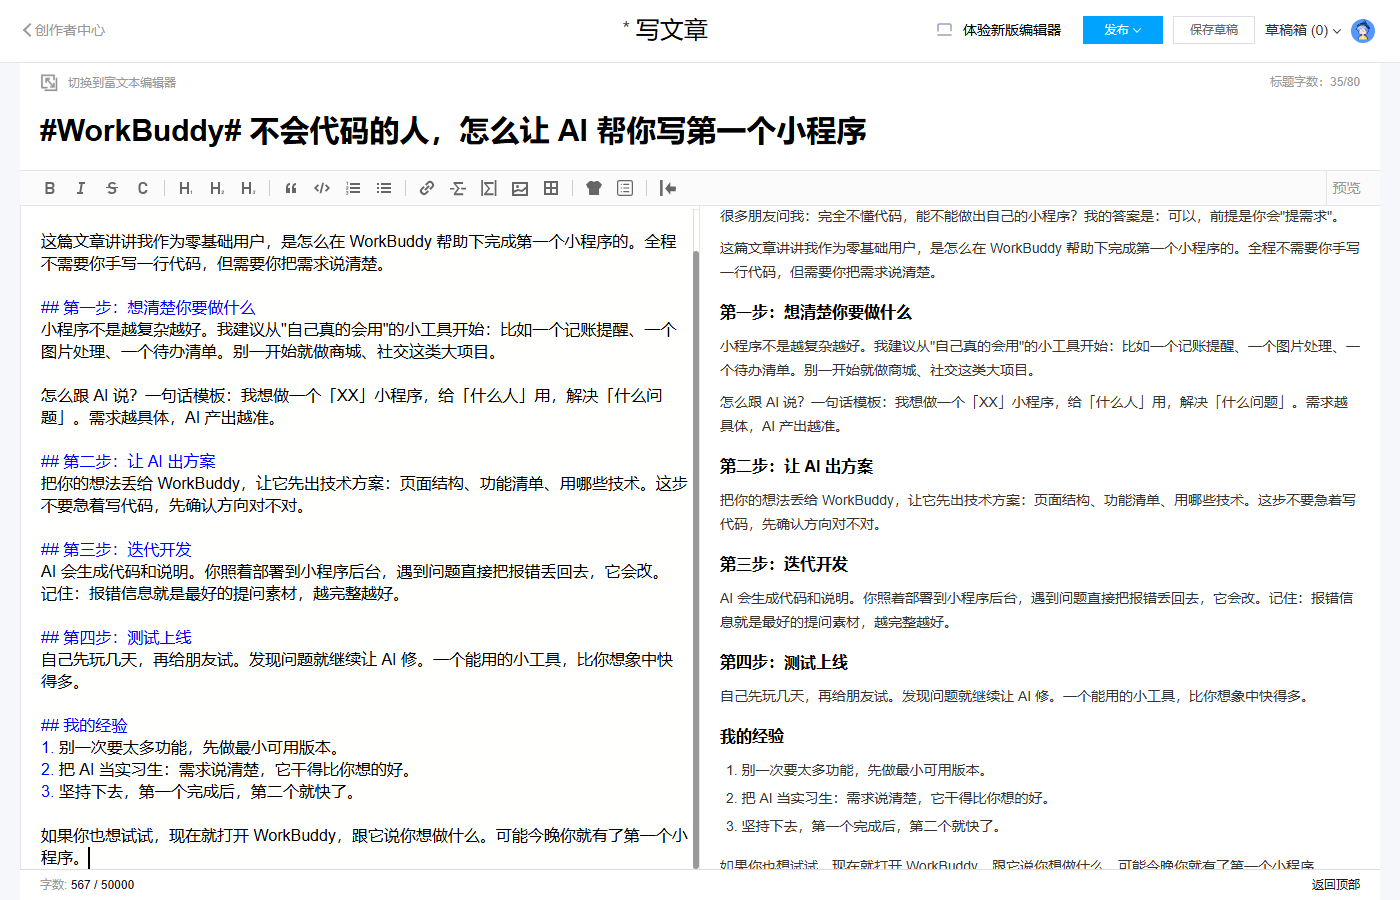This screenshot has width=1400, height=900.
Task: Click the '## 我的经验' source line
Action: pos(84,726)
